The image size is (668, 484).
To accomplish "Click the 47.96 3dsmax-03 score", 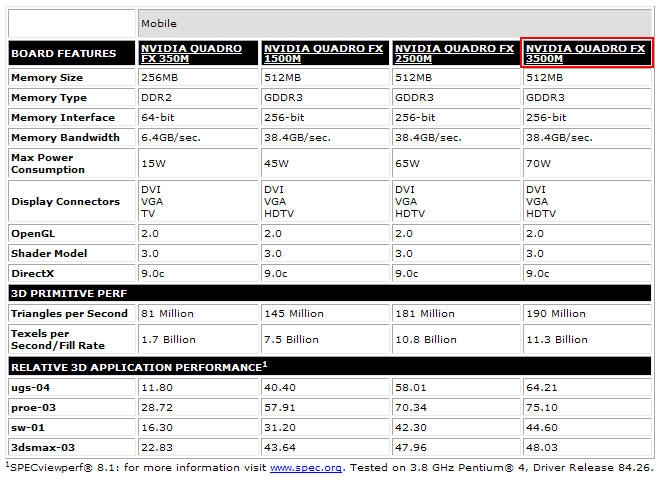I will 411,448.
